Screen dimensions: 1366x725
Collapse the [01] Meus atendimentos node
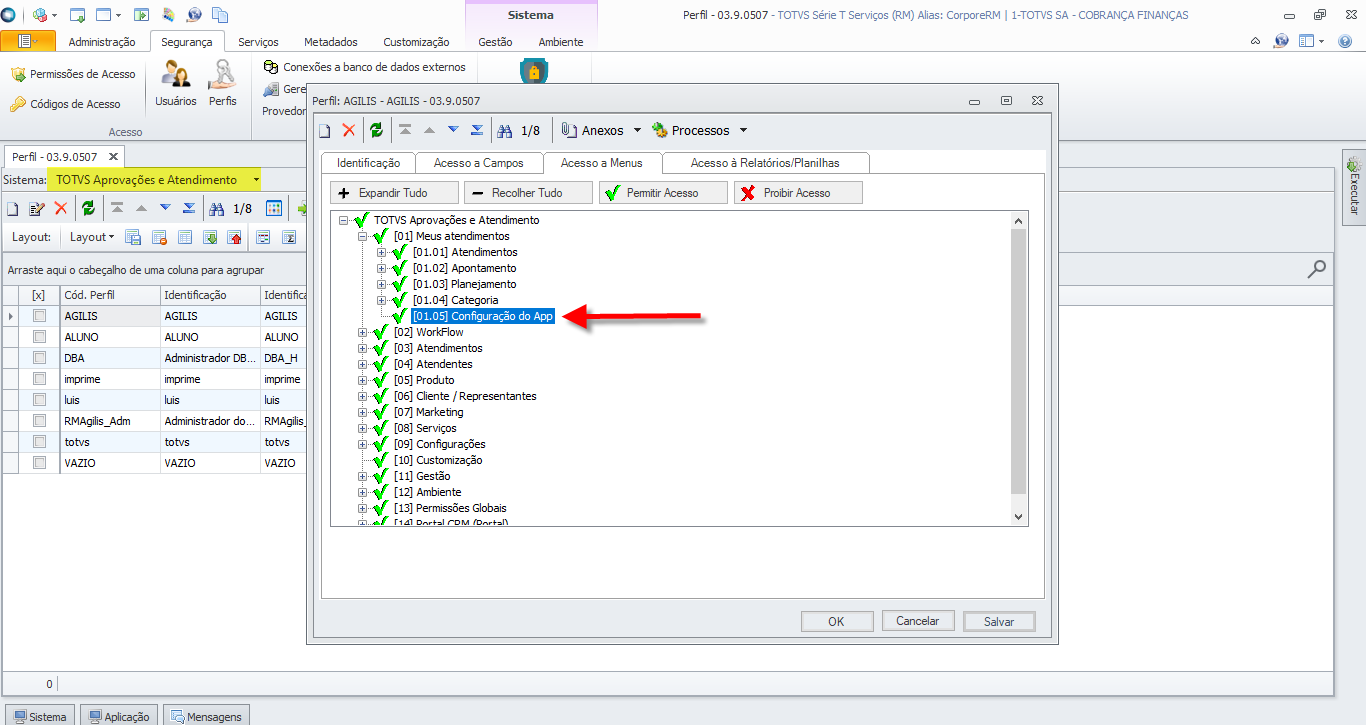tap(363, 236)
